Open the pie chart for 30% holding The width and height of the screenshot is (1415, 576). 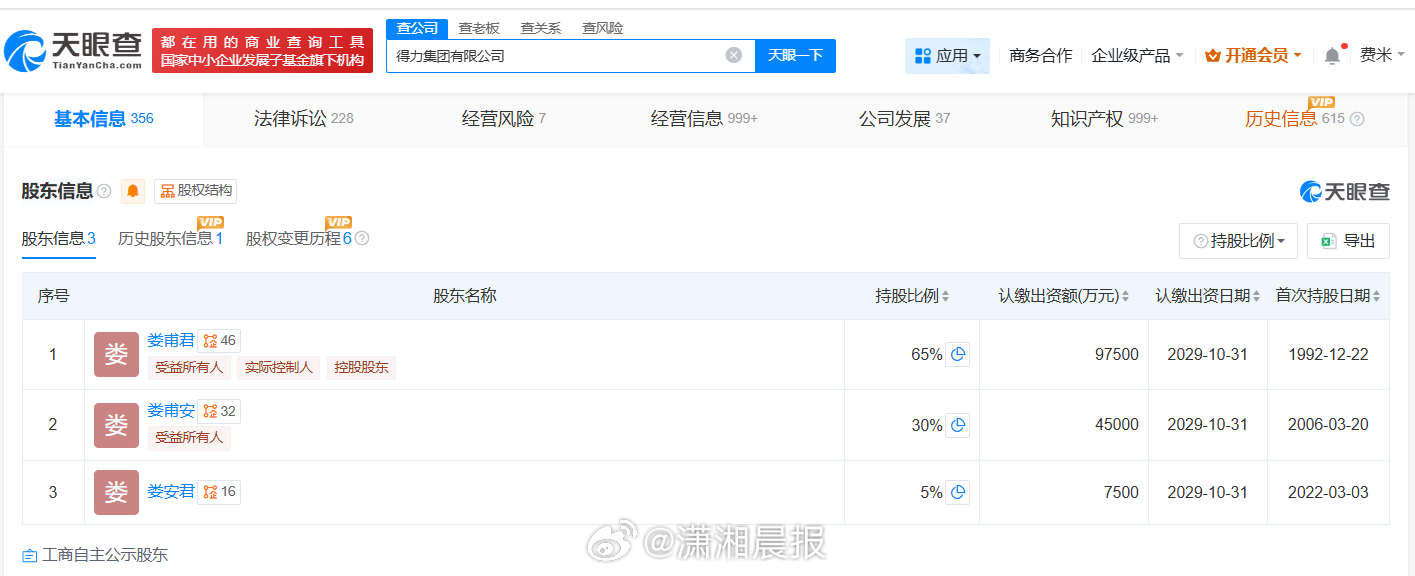coord(958,425)
